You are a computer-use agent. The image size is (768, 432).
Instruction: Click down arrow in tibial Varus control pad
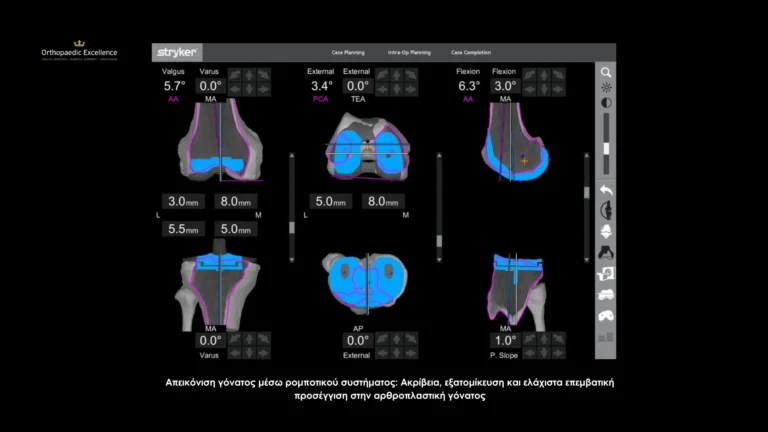click(249, 353)
